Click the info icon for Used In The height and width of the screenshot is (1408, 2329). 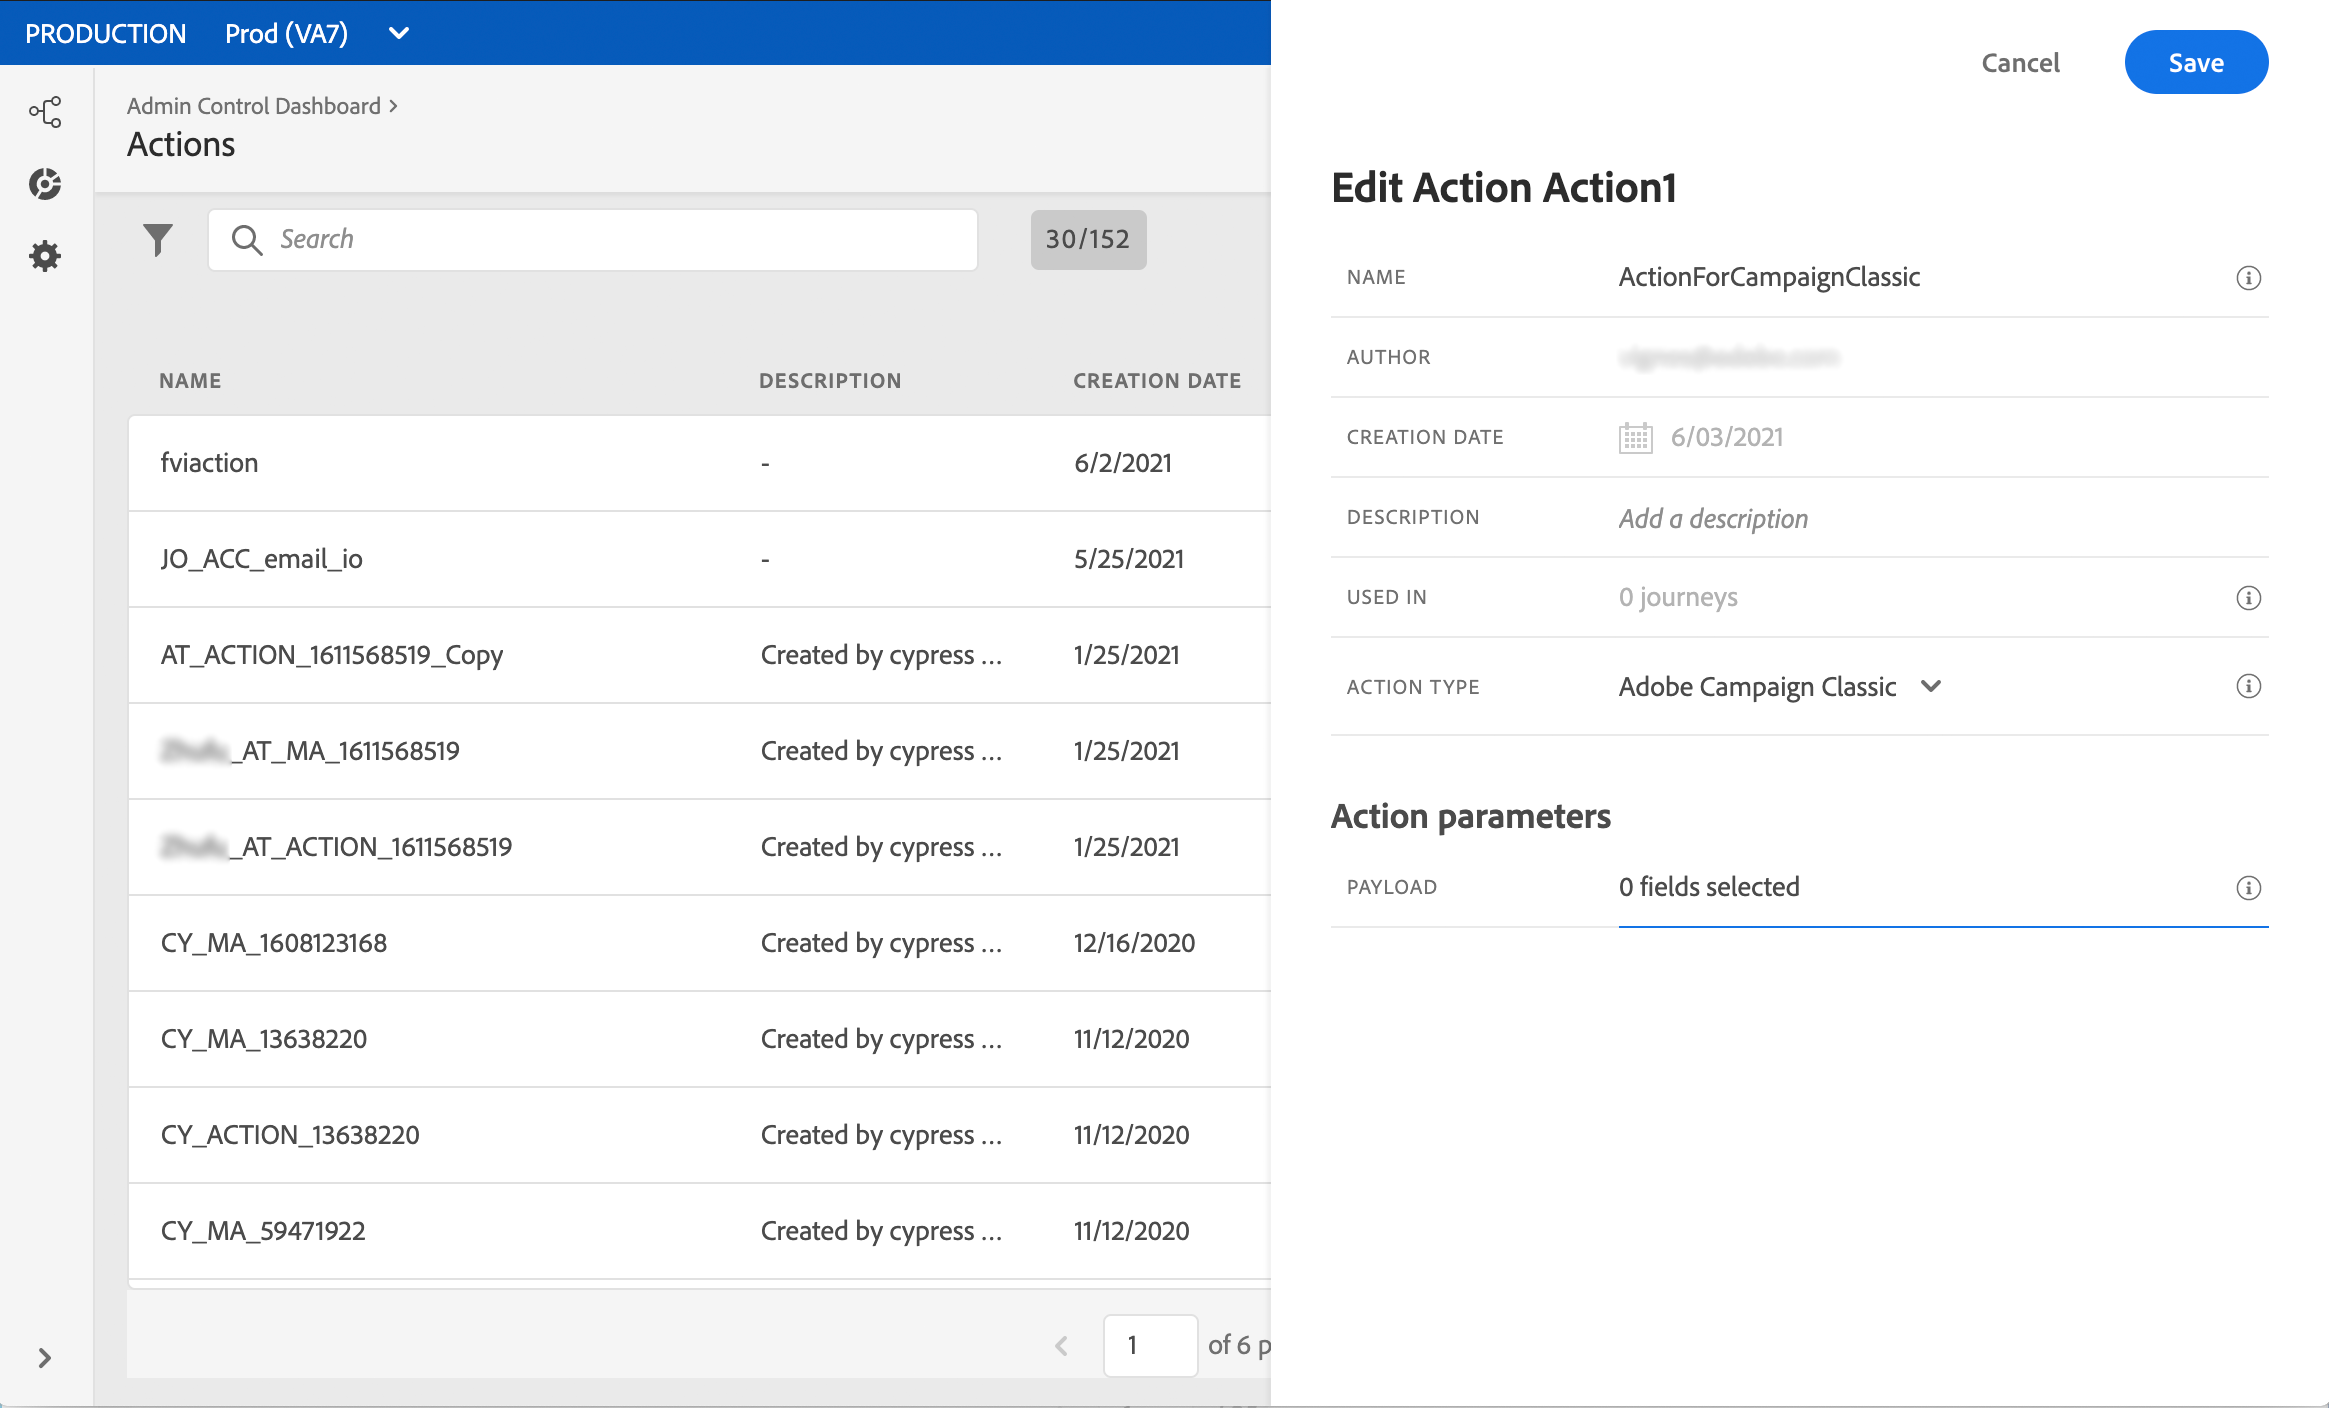[x=2248, y=598]
